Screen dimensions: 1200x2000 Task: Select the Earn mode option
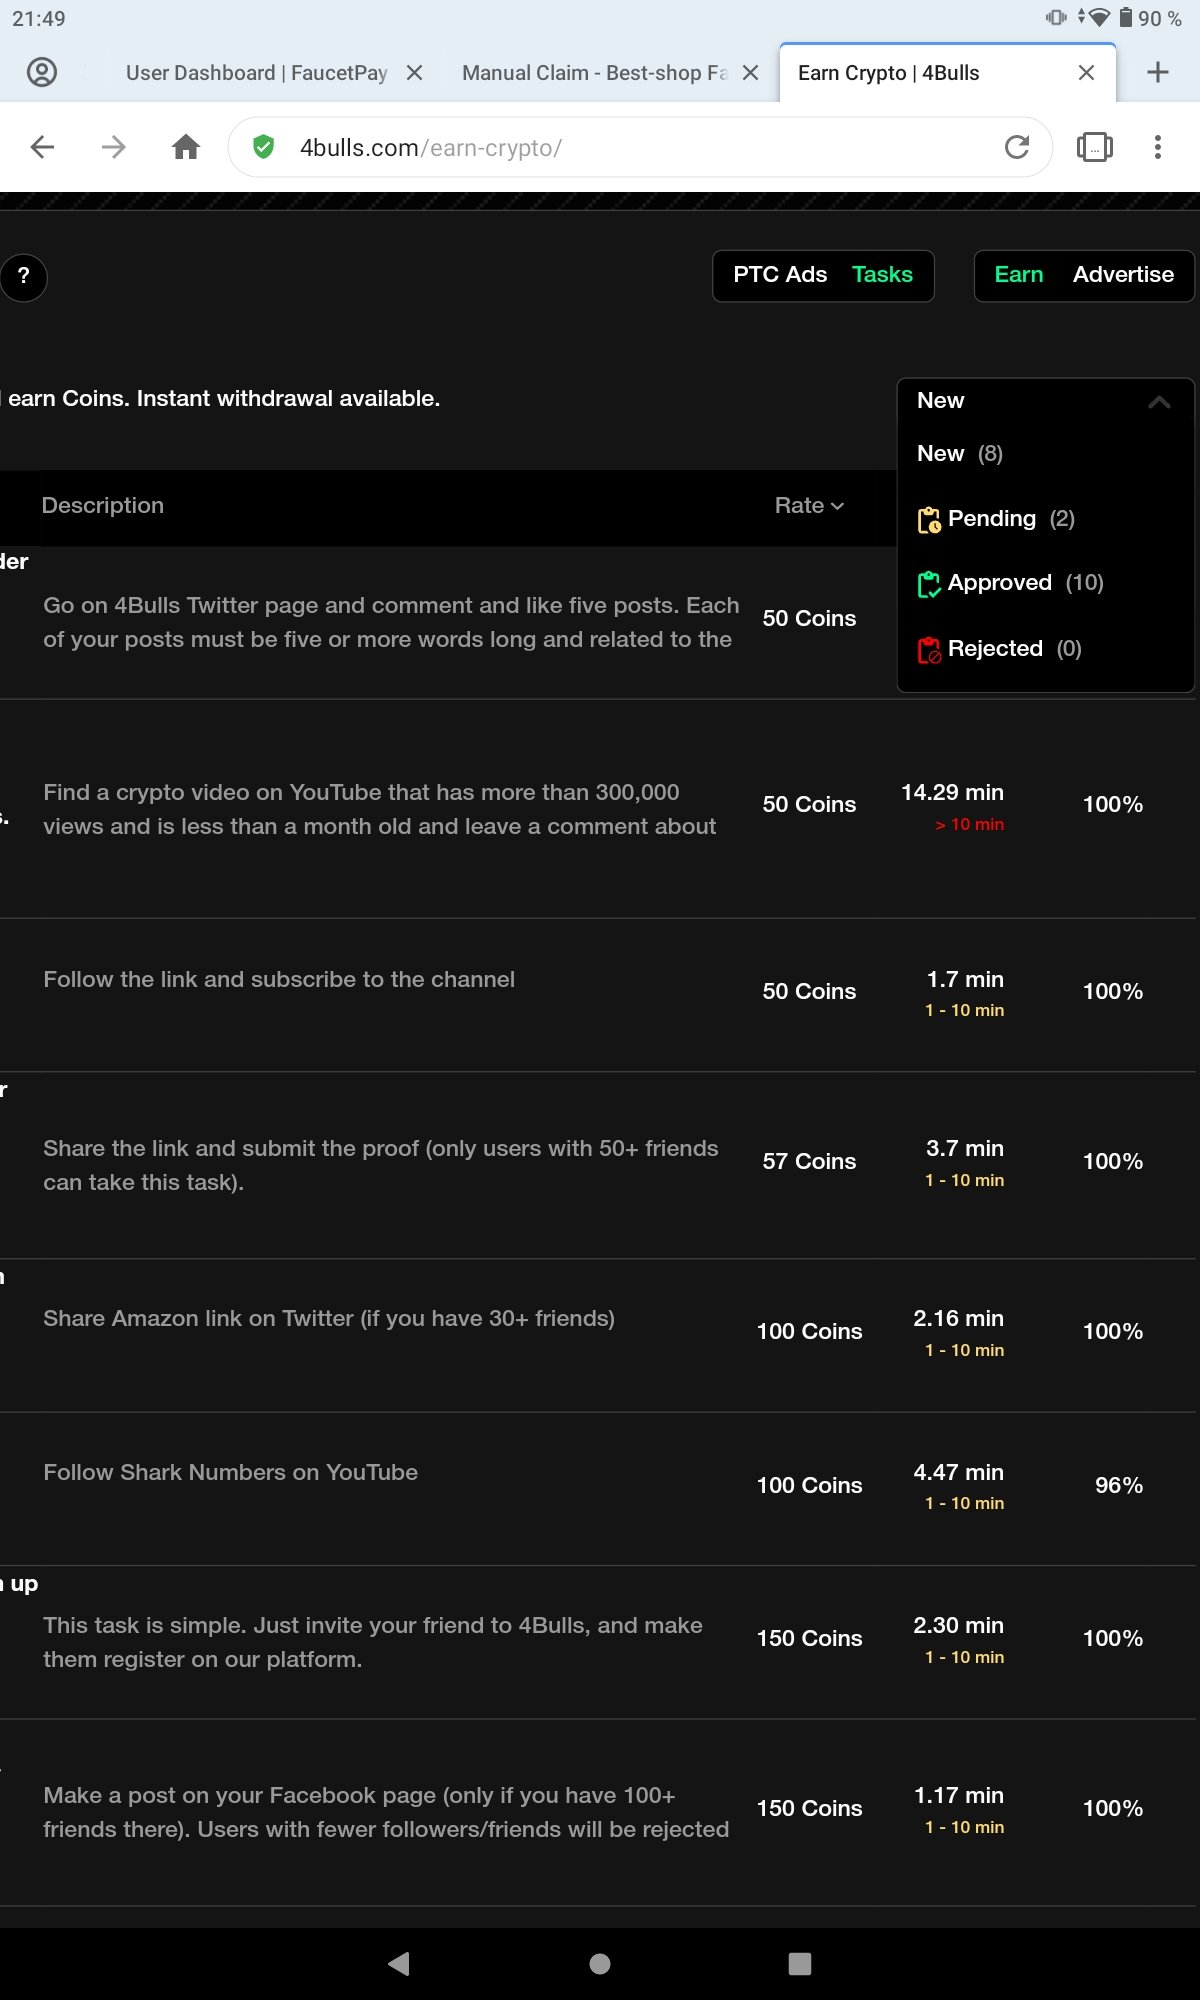point(1018,275)
